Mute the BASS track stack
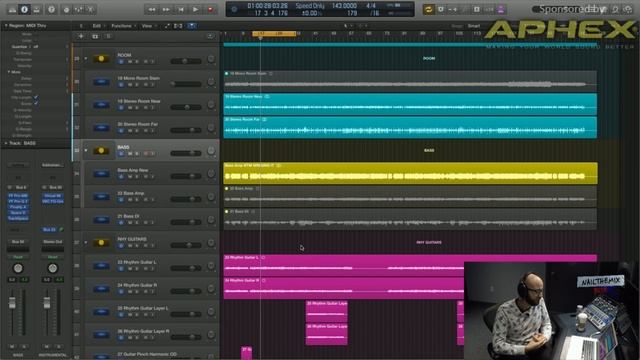The width and height of the screenshot is (640, 360). [x=130, y=154]
